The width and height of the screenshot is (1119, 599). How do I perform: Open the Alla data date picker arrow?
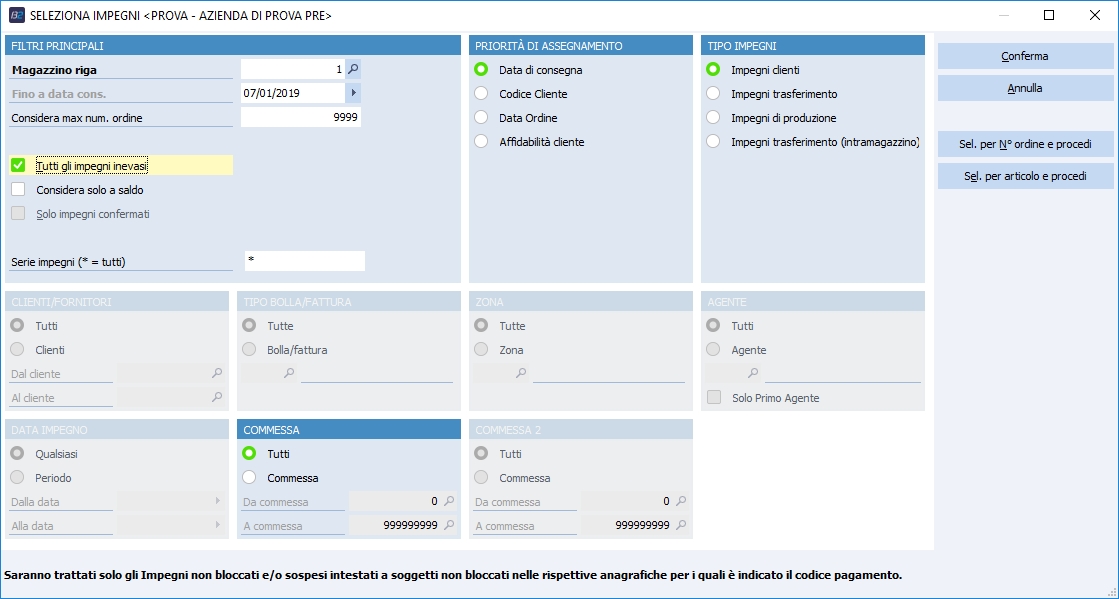[217, 525]
